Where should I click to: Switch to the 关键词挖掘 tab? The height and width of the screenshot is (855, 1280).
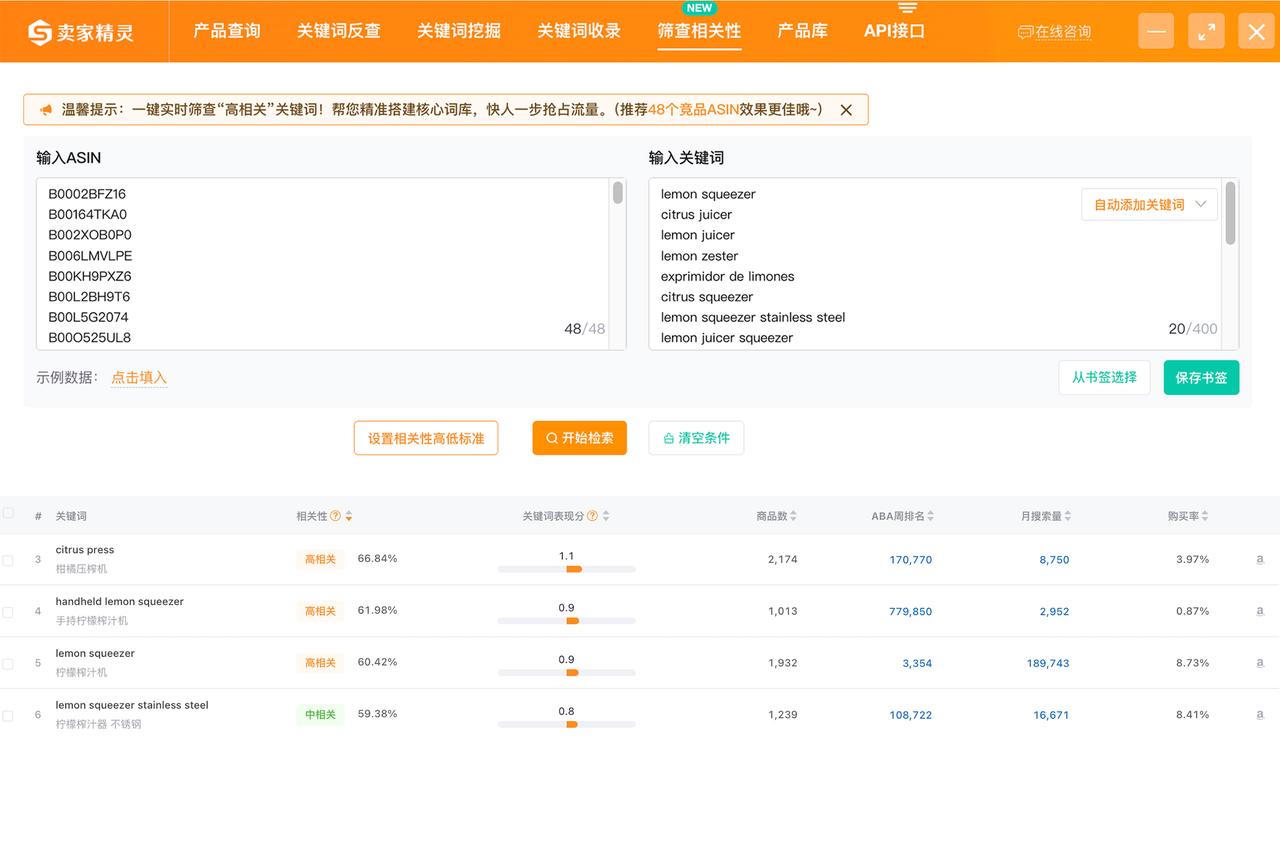459,31
